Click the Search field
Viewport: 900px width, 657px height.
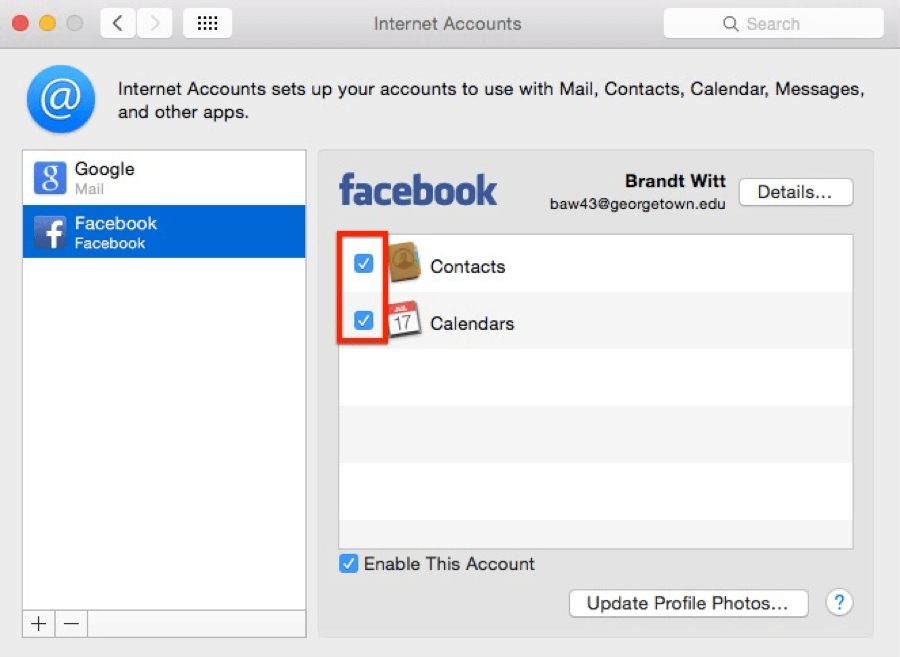coord(773,24)
